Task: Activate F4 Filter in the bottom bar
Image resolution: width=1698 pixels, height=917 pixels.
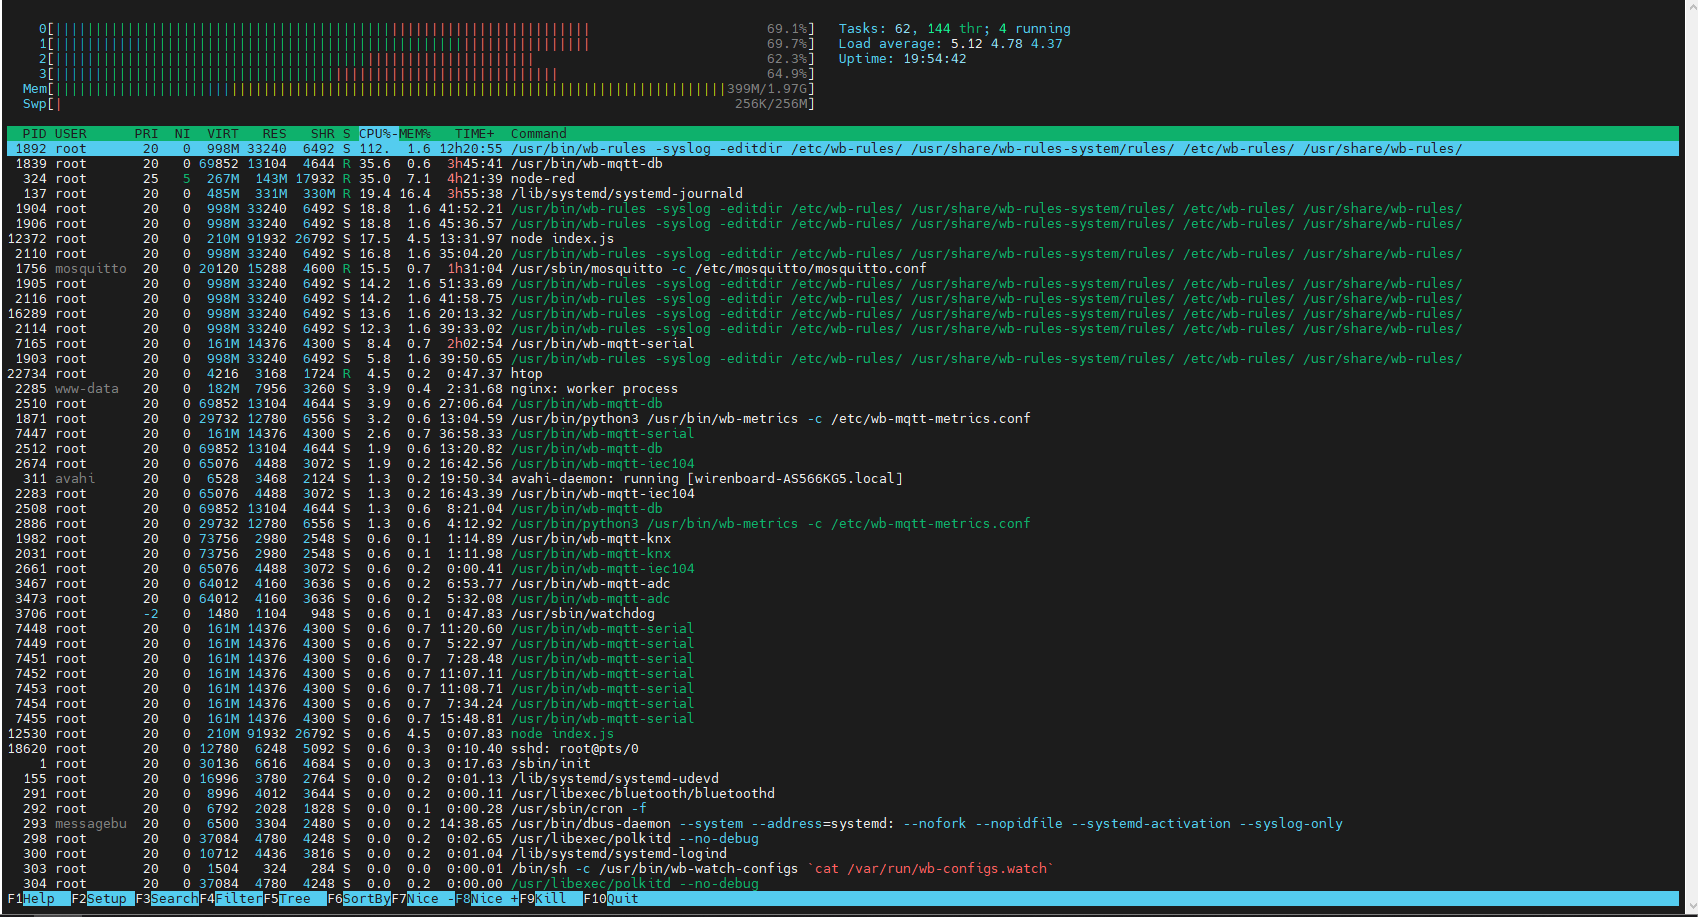Action: (x=231, y=898)
